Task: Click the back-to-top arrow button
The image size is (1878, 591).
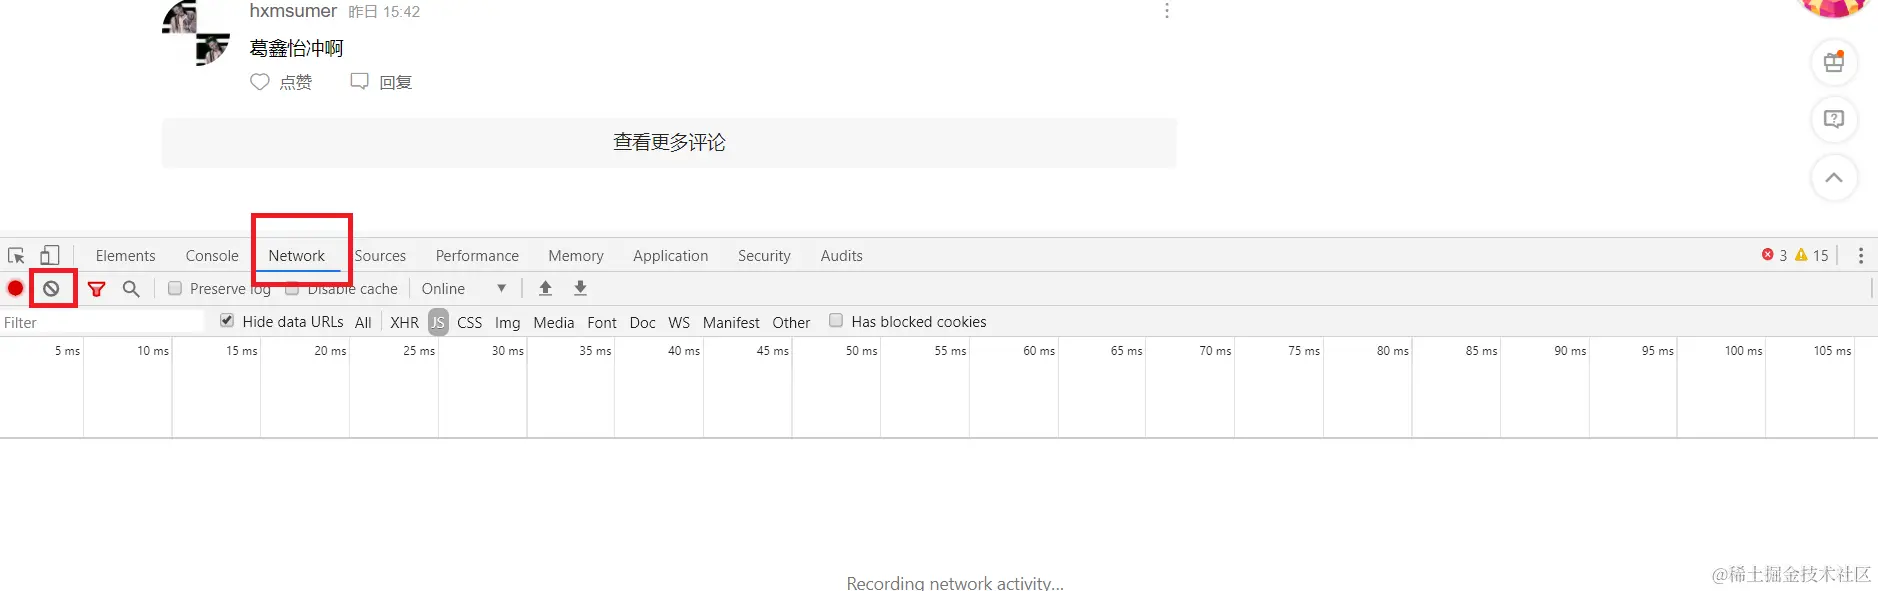Action: tap(1834, 178)
